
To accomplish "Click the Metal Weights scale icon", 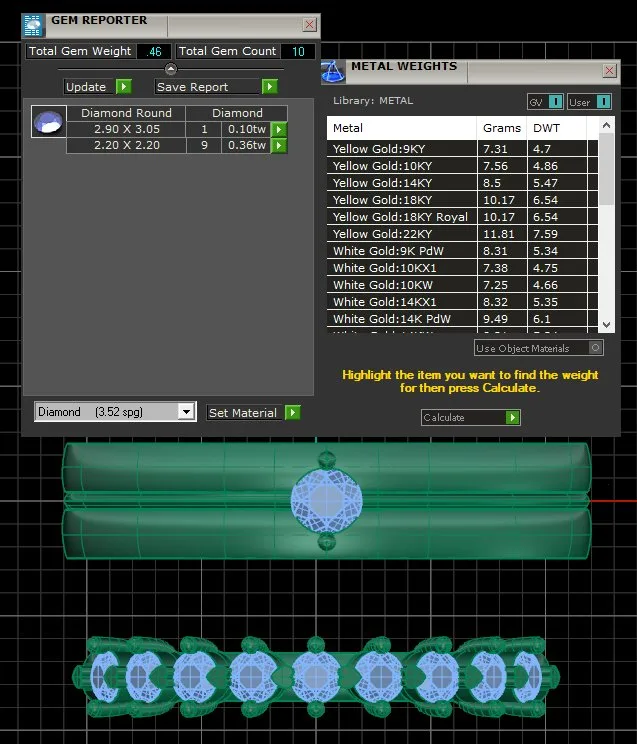I will tap(333, 72).
